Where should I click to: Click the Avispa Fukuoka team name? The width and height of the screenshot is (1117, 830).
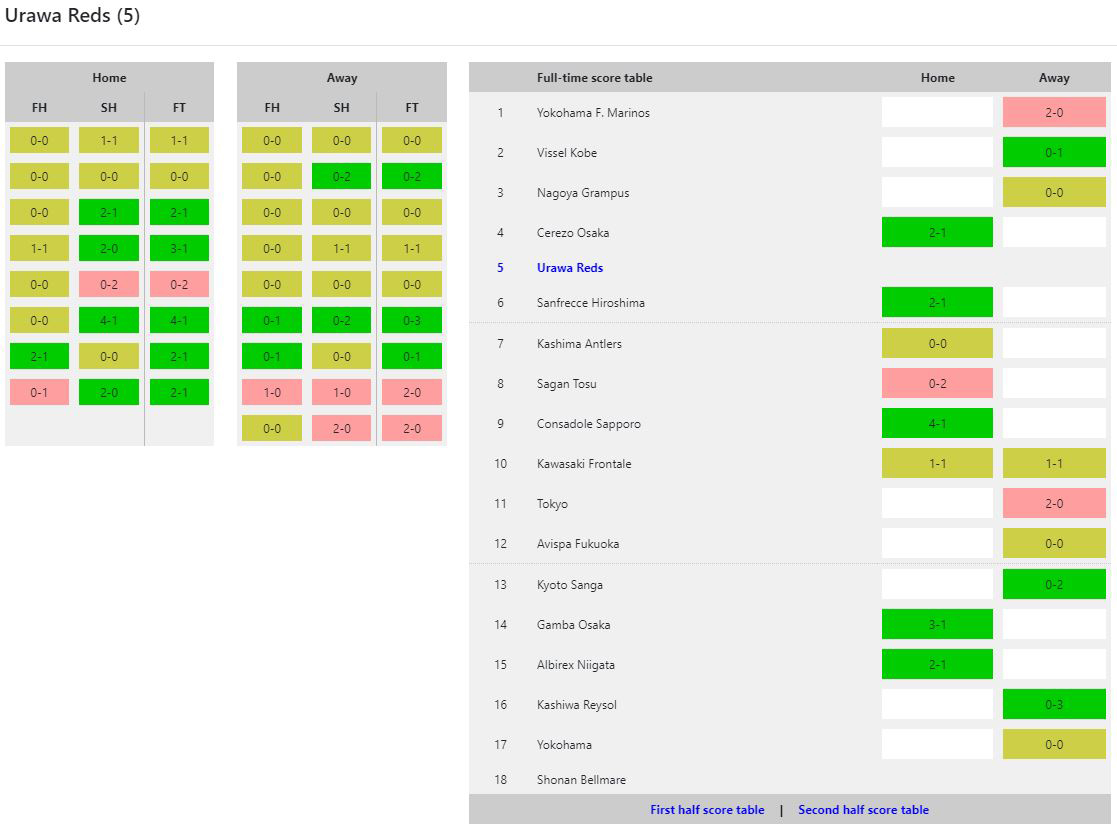coord(578,544)
